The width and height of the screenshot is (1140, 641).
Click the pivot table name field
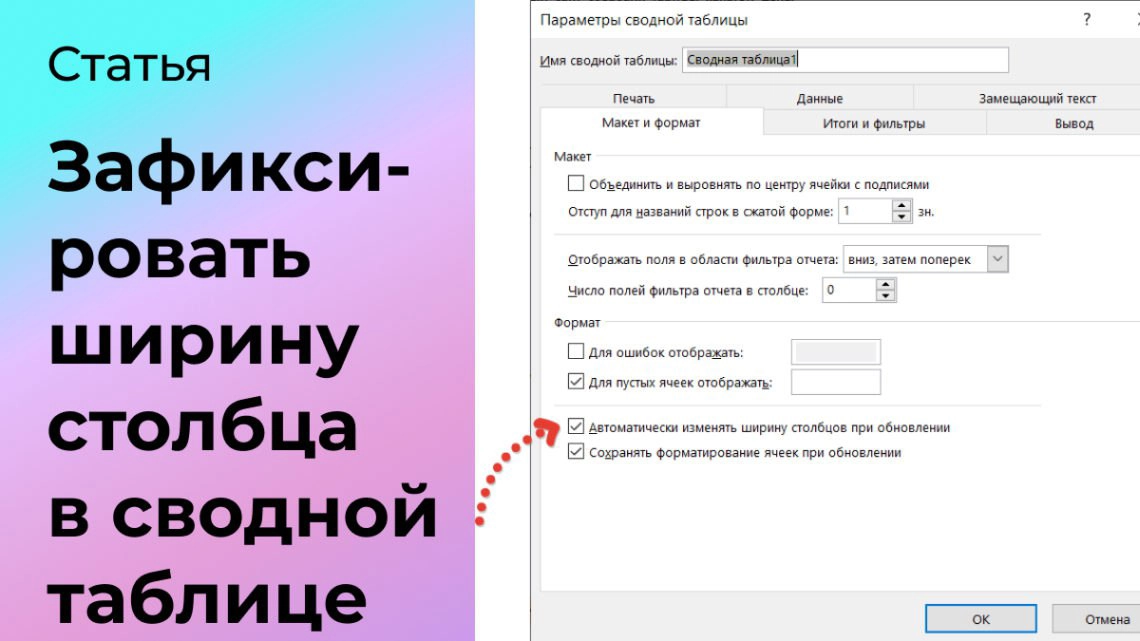(845, 60)
